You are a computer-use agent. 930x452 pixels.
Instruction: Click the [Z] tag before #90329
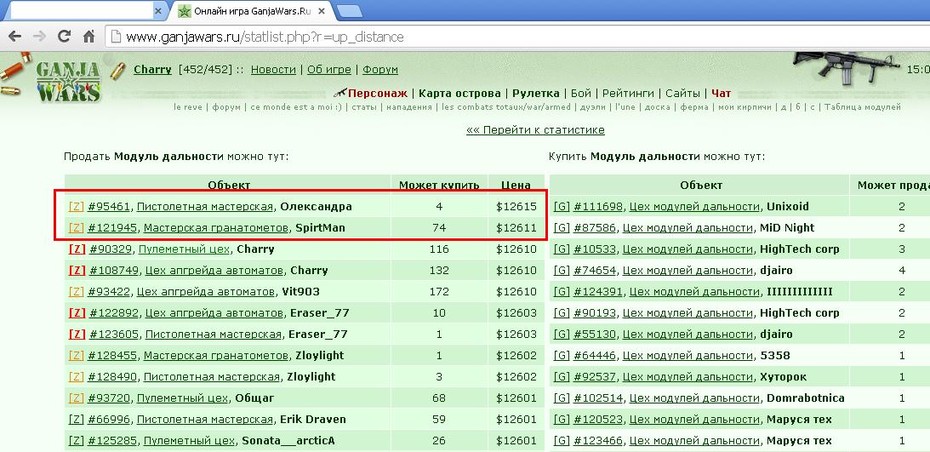coord(77,249)
